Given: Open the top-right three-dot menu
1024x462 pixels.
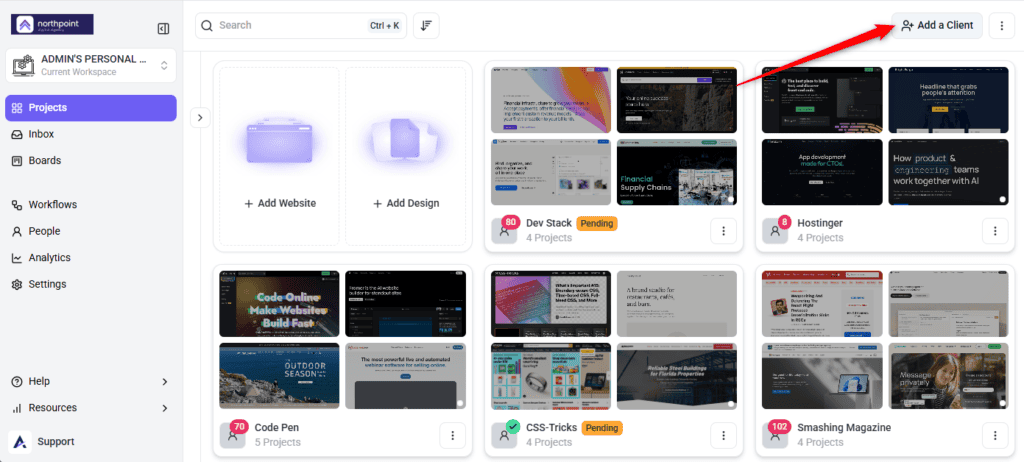Looking at the screenshot, I should coord(1002,25).
